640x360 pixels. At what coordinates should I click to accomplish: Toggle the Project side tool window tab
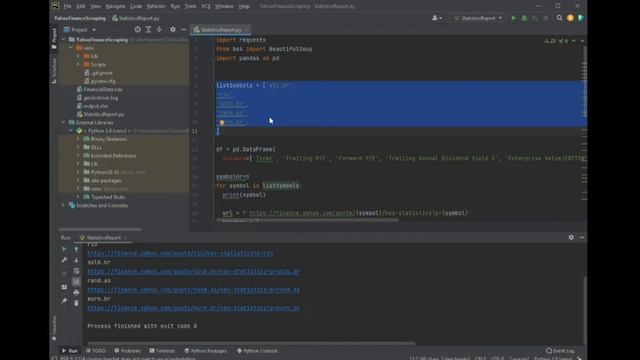click(54, 39)
